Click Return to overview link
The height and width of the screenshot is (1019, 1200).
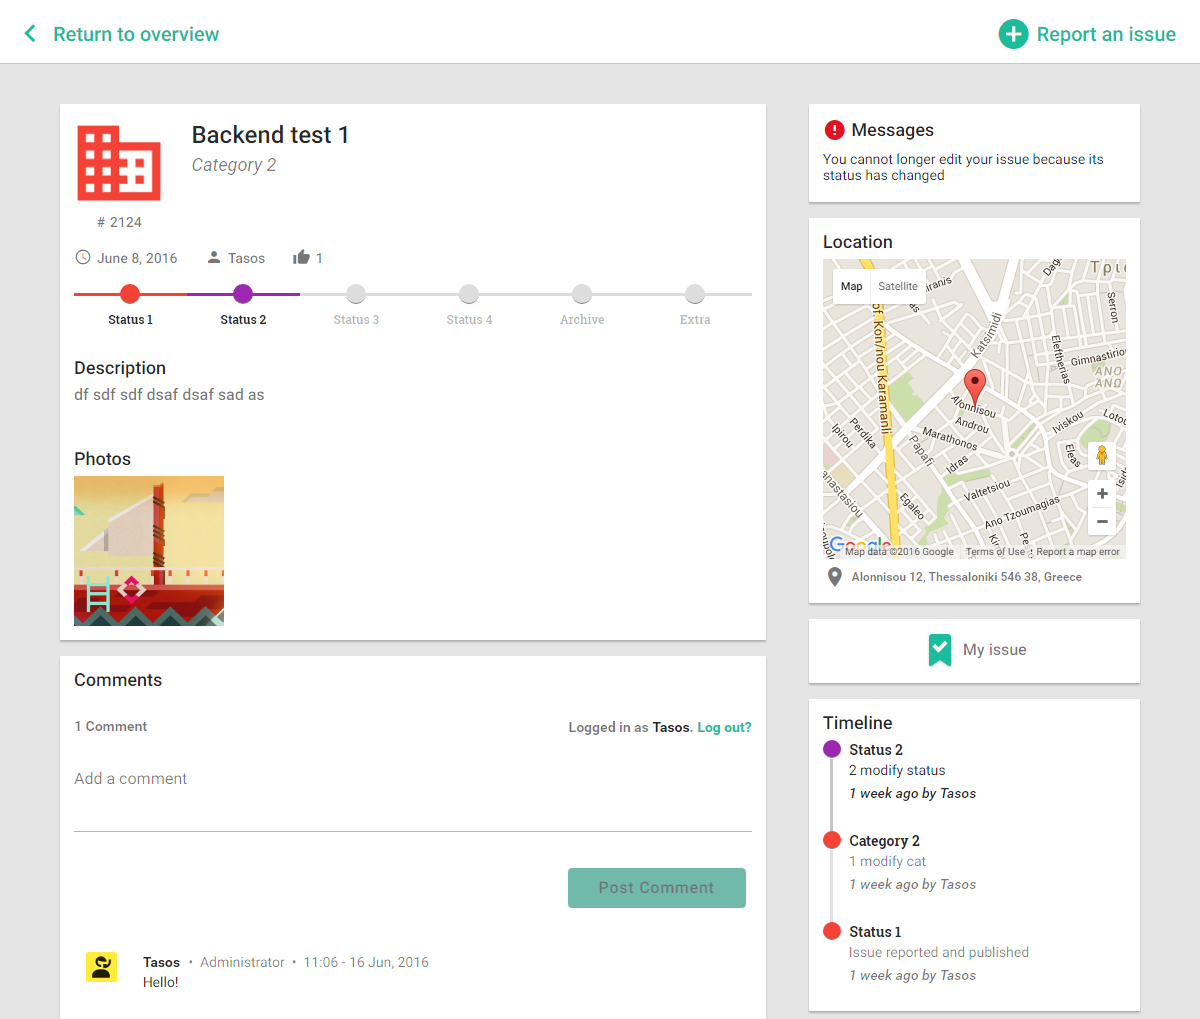[136, 34]
